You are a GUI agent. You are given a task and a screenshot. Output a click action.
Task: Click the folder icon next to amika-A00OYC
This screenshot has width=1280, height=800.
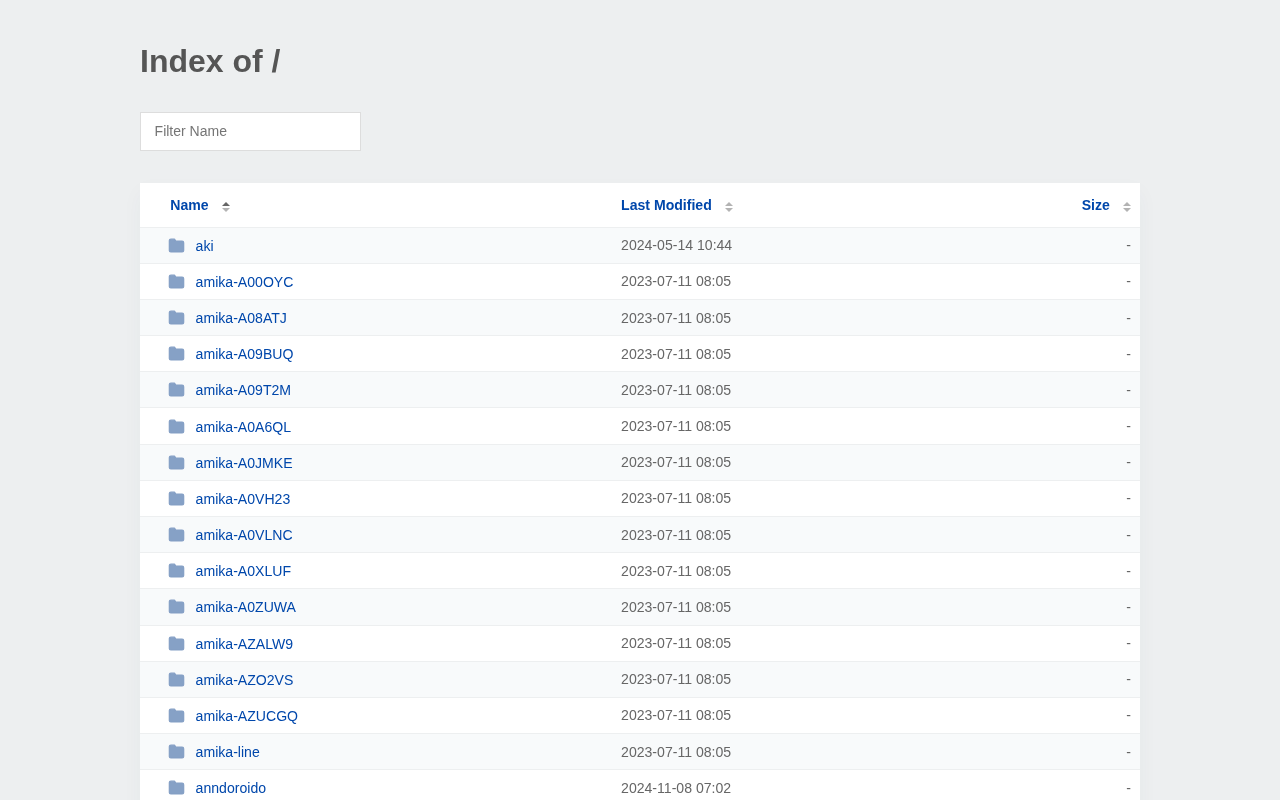pyautogui.click(x=176, y=282)
